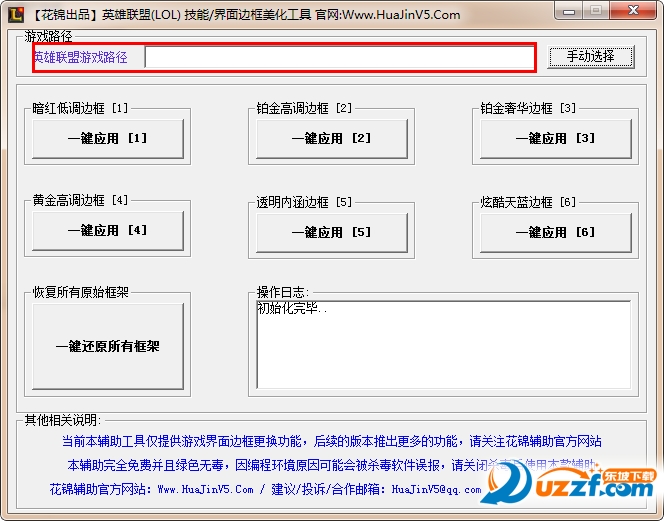Apply sky blue border 一键应用 [6]
Screen dimensions: 664x521
point(556,233)
